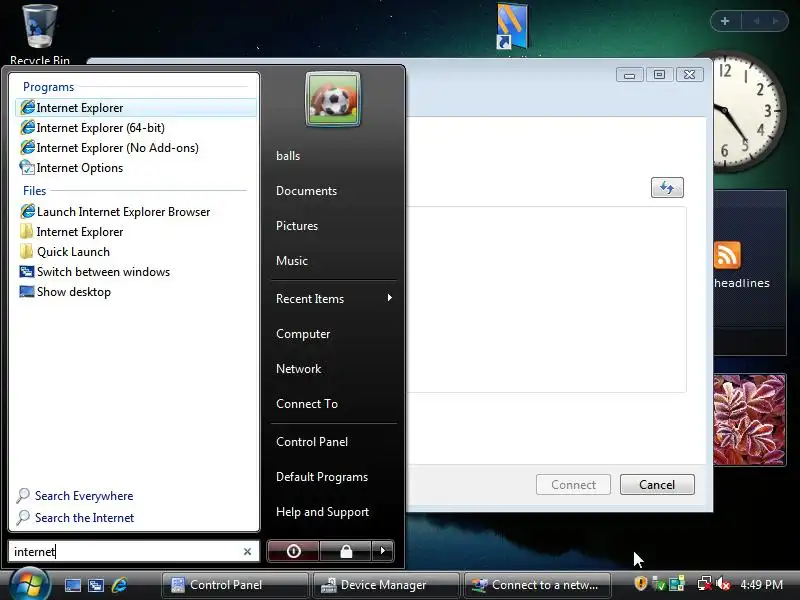Switch to Connect to a network taskbar button
This screenshot has height=600, width=800.
click(x=537, y=585)
